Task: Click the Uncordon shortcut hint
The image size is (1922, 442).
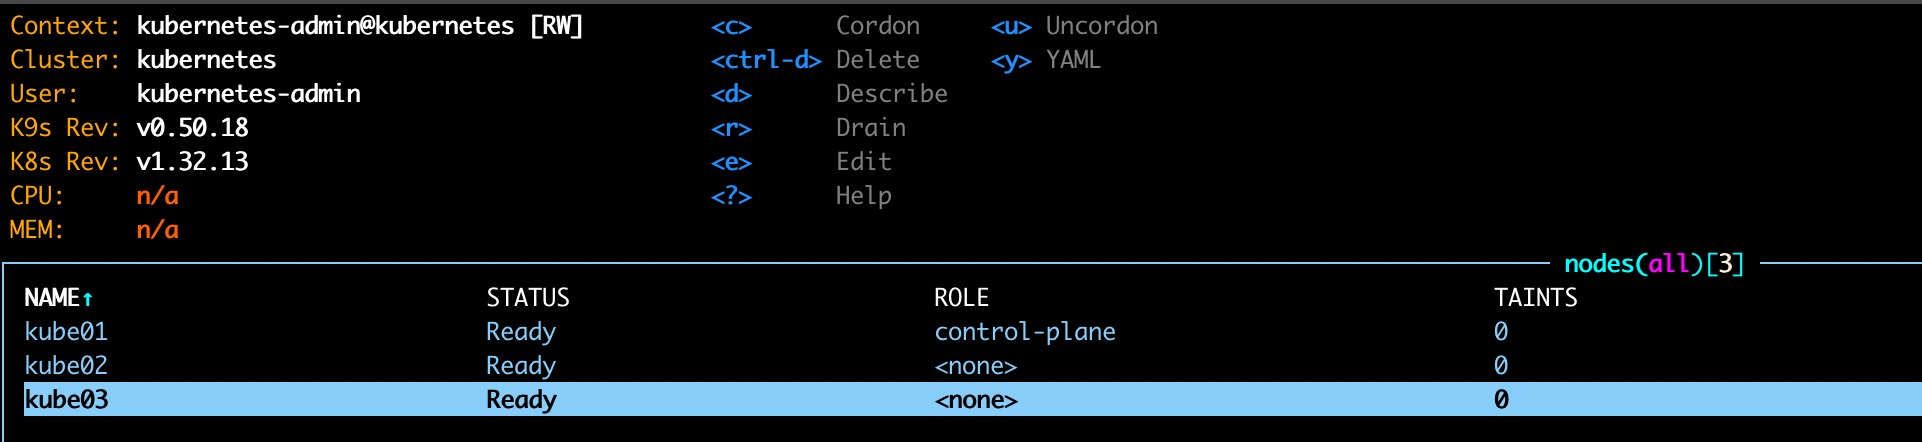Action: (x=1101, y=26)
